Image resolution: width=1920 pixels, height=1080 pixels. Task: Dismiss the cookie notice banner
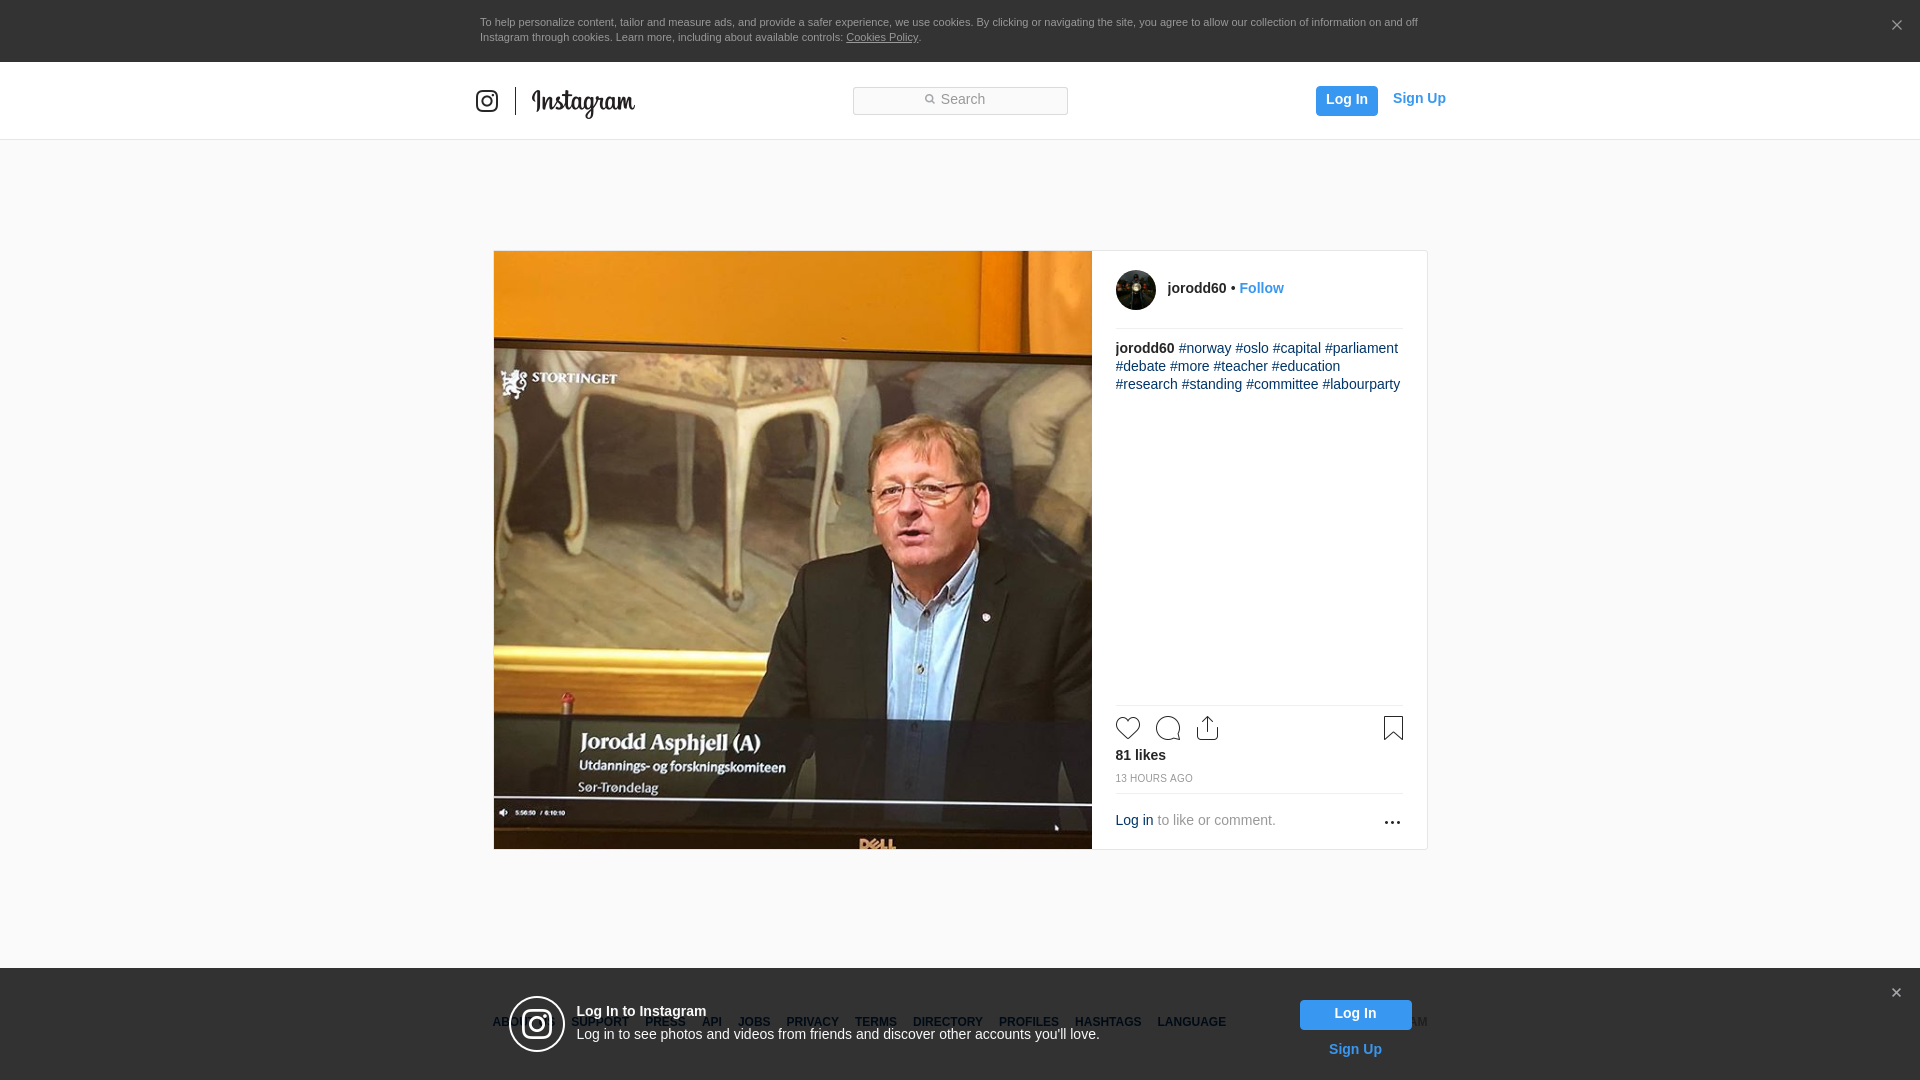tap(1896, 26)
